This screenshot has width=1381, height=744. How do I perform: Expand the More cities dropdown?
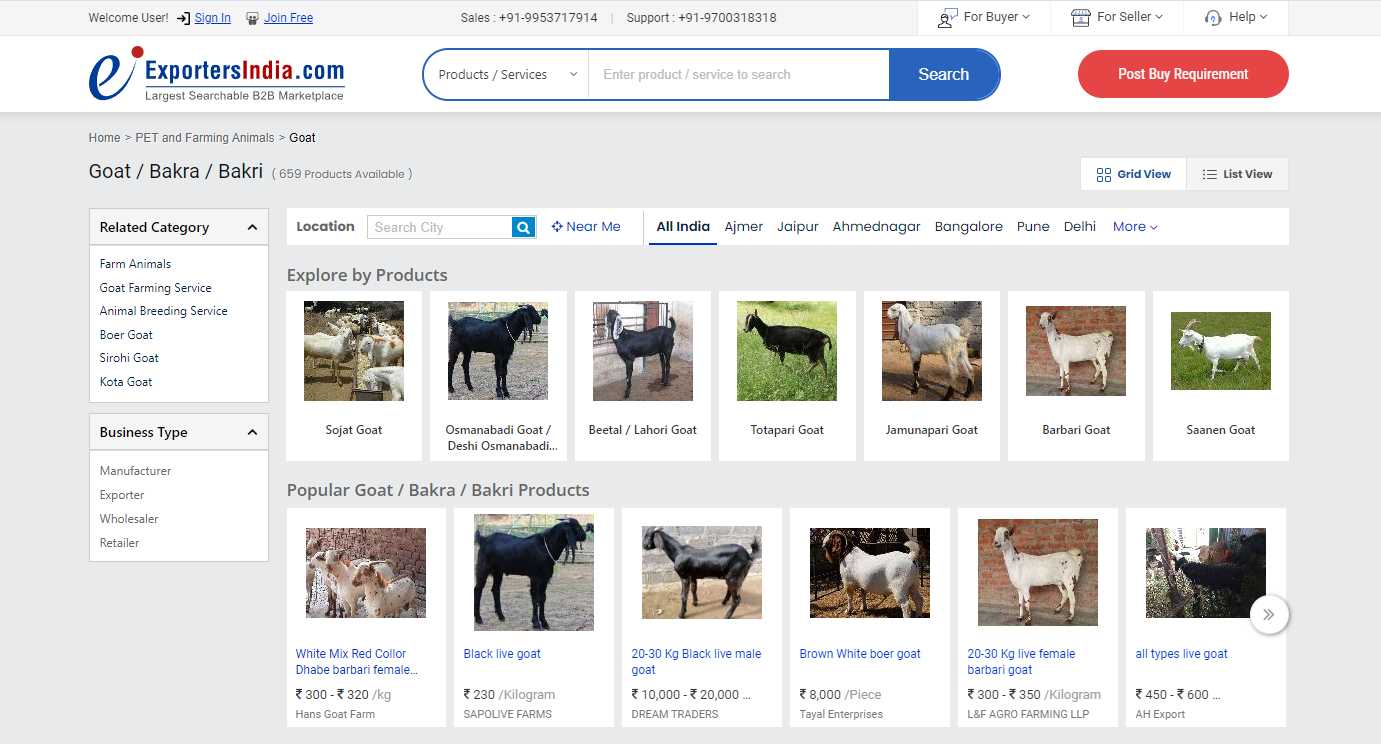click(x=1135, y=227)
